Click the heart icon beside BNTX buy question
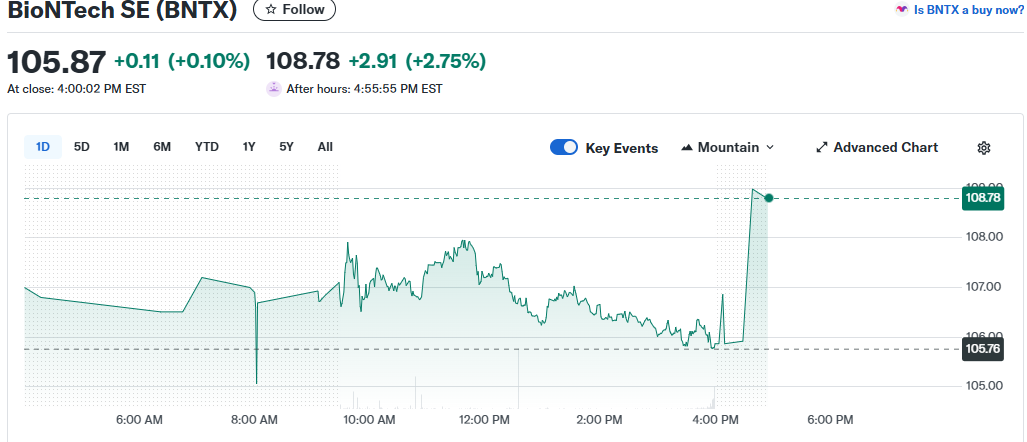Screen dimensions: 1027x442 tap(902, 9)
